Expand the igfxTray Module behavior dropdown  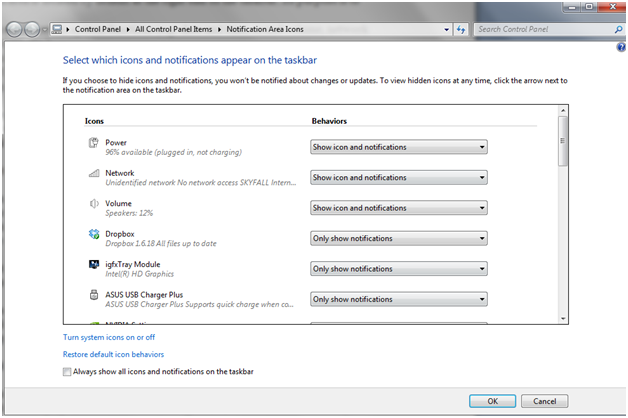(398, 269)
